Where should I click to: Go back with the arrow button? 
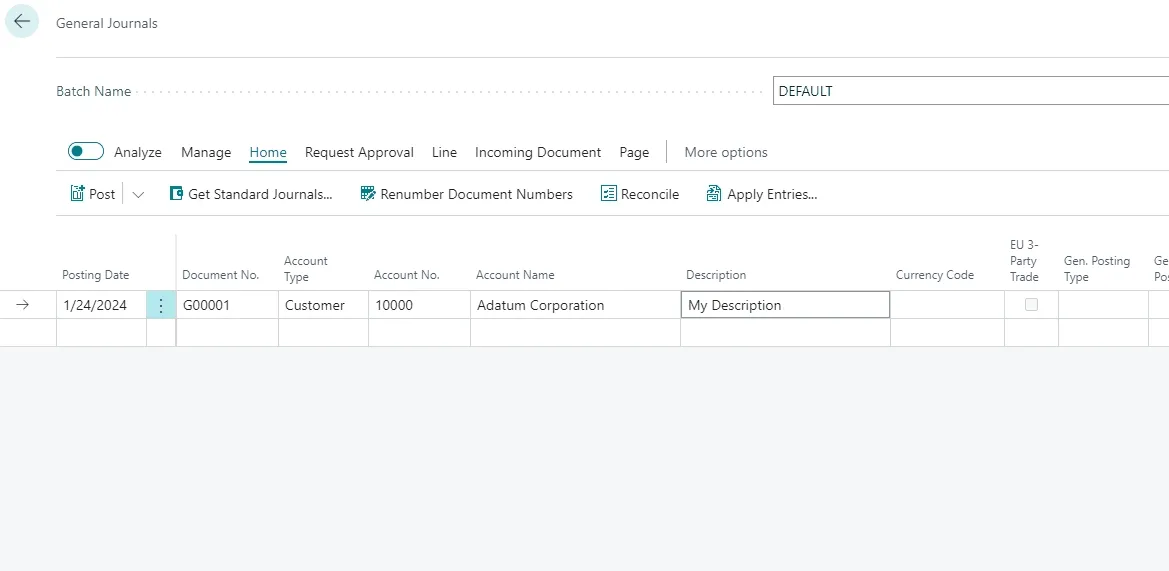22,22
